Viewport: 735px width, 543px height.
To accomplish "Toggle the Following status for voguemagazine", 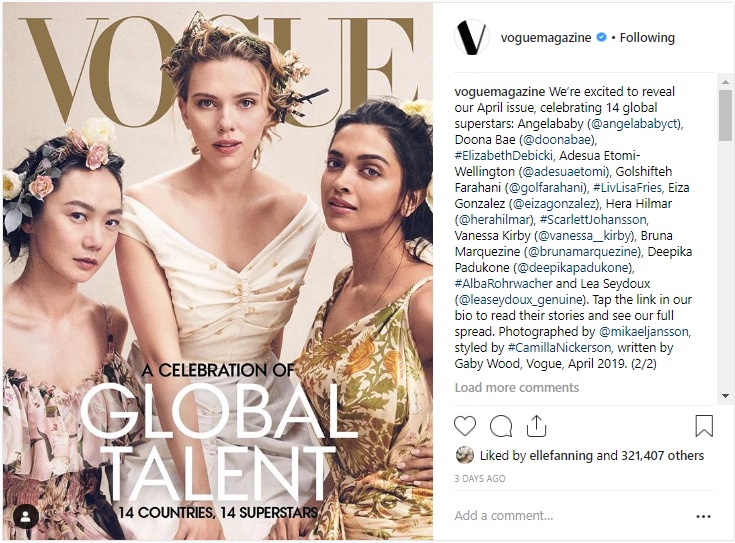I will point(647,38).
